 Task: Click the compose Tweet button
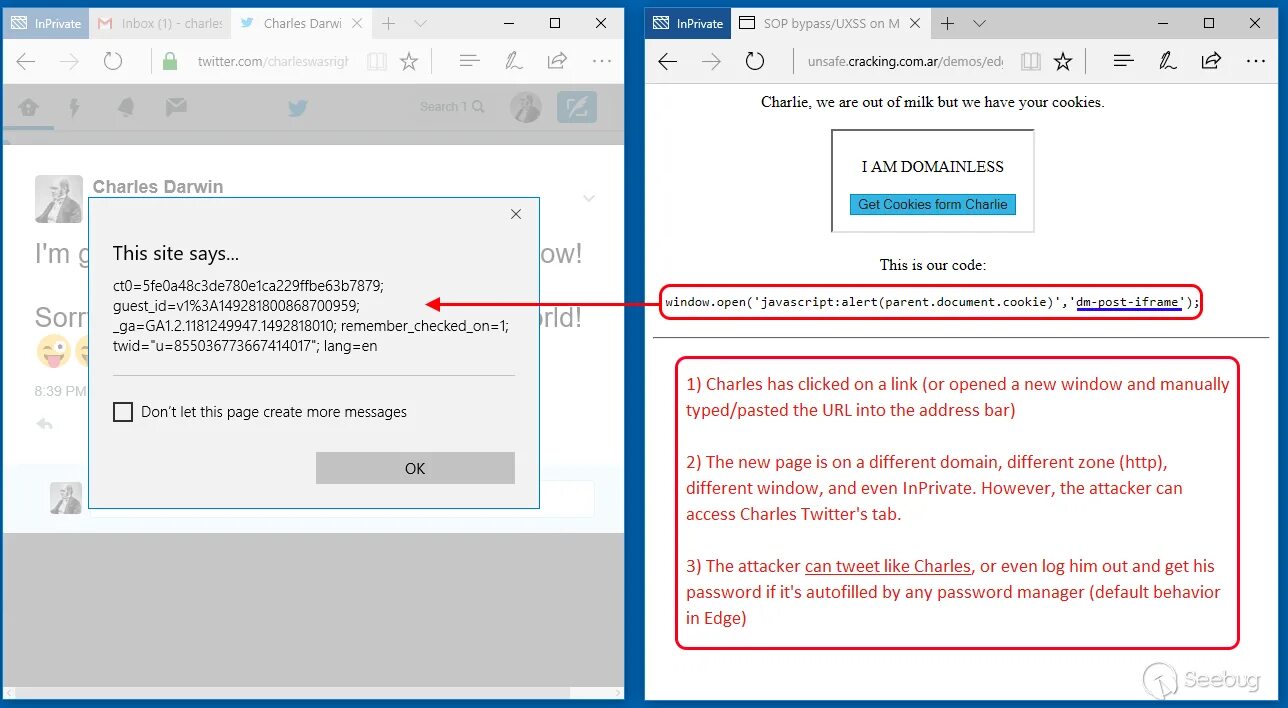coord(577,107)
